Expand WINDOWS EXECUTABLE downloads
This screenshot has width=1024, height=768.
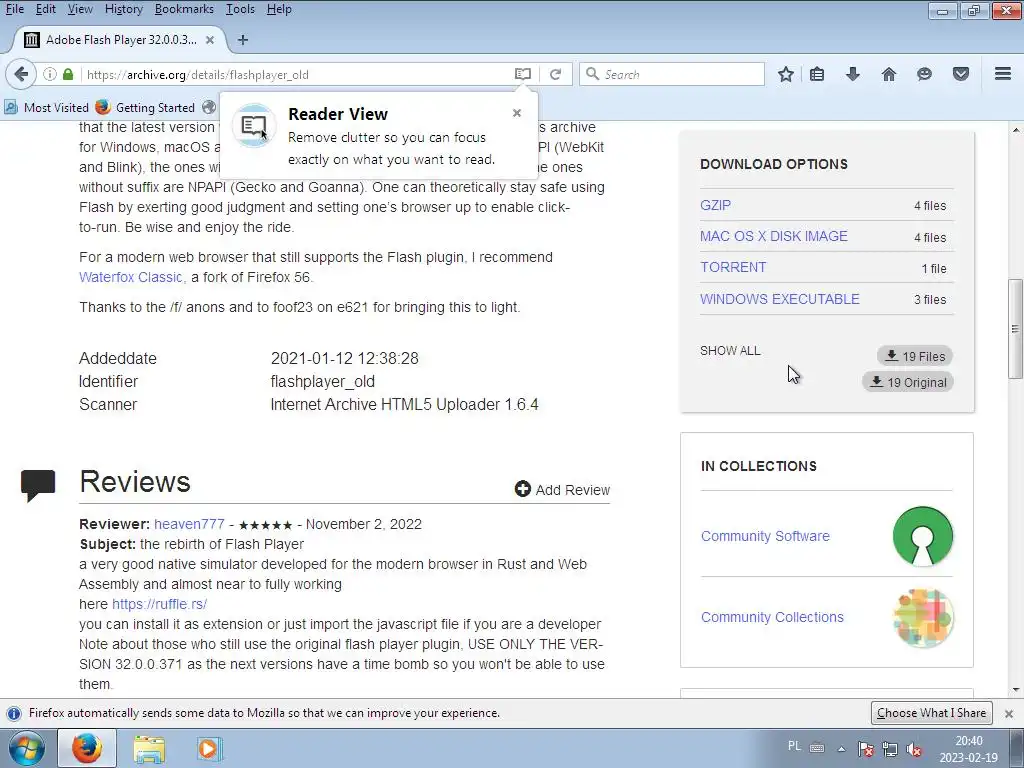point(780,299)
